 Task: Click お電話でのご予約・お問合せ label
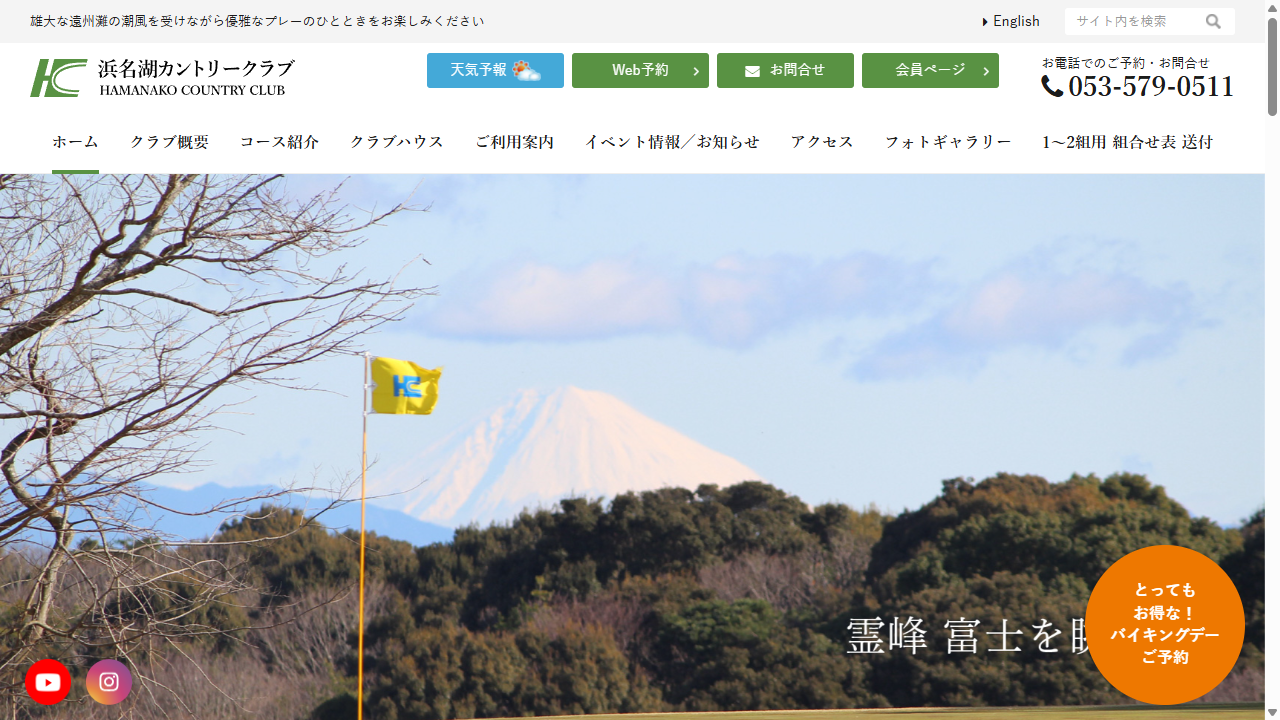(1125, 62)
